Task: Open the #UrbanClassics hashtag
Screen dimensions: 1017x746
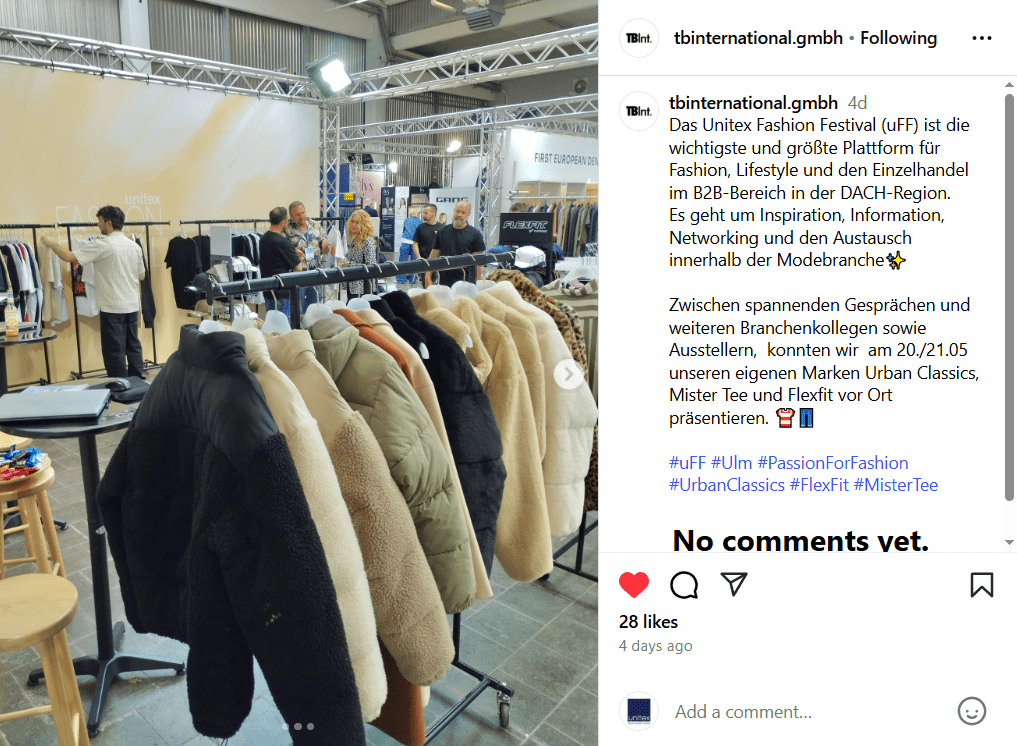Action: (726, 485)
